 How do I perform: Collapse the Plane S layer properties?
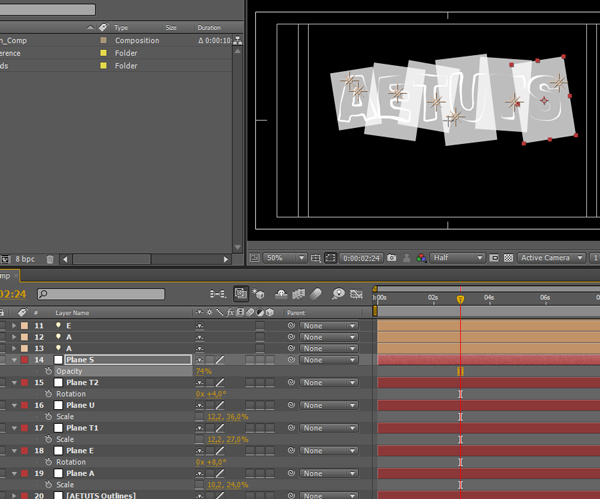pos(14,360)
